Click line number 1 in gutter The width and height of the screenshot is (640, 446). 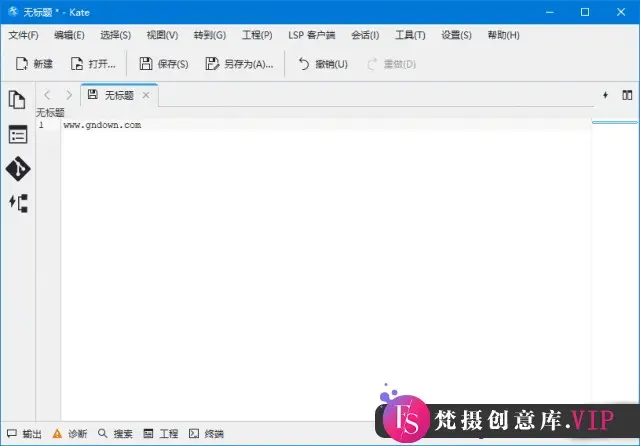pyautogui.click(x=41, y=125)
